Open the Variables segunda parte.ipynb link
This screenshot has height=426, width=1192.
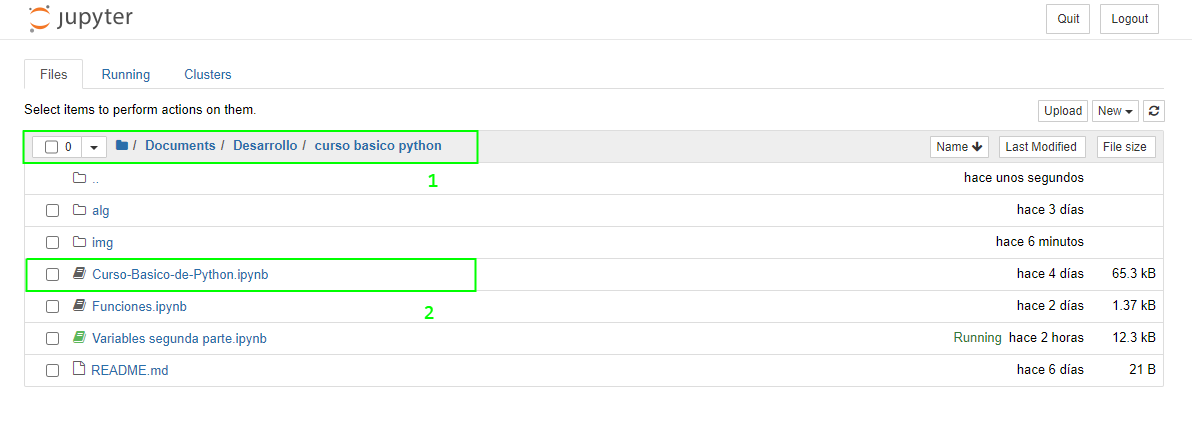[179, 338]
